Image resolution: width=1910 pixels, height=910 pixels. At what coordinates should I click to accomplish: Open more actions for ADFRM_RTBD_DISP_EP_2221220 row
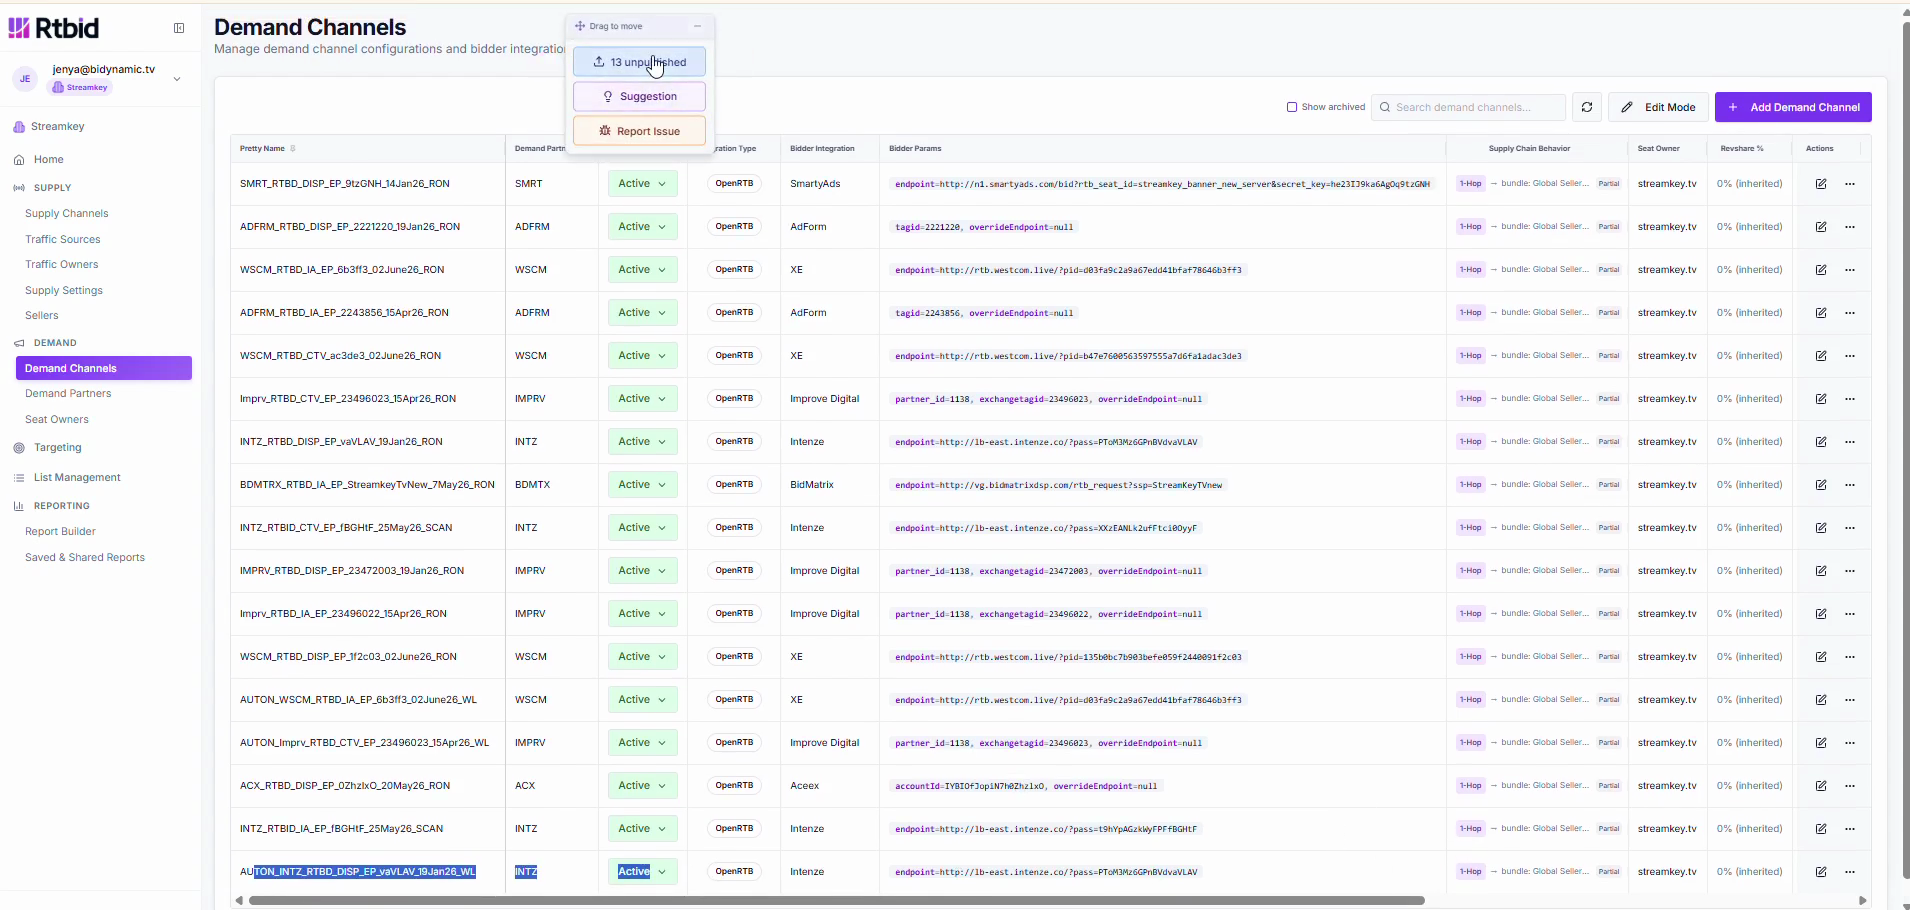pyautogui.click(x=1850, y=227)
